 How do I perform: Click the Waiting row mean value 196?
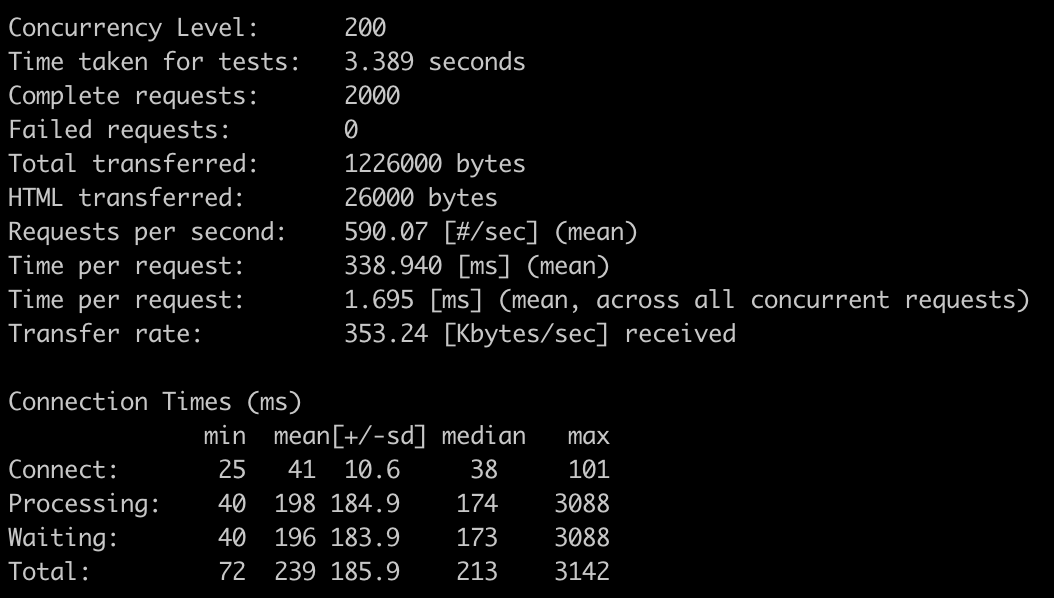(x=295, y=538)
